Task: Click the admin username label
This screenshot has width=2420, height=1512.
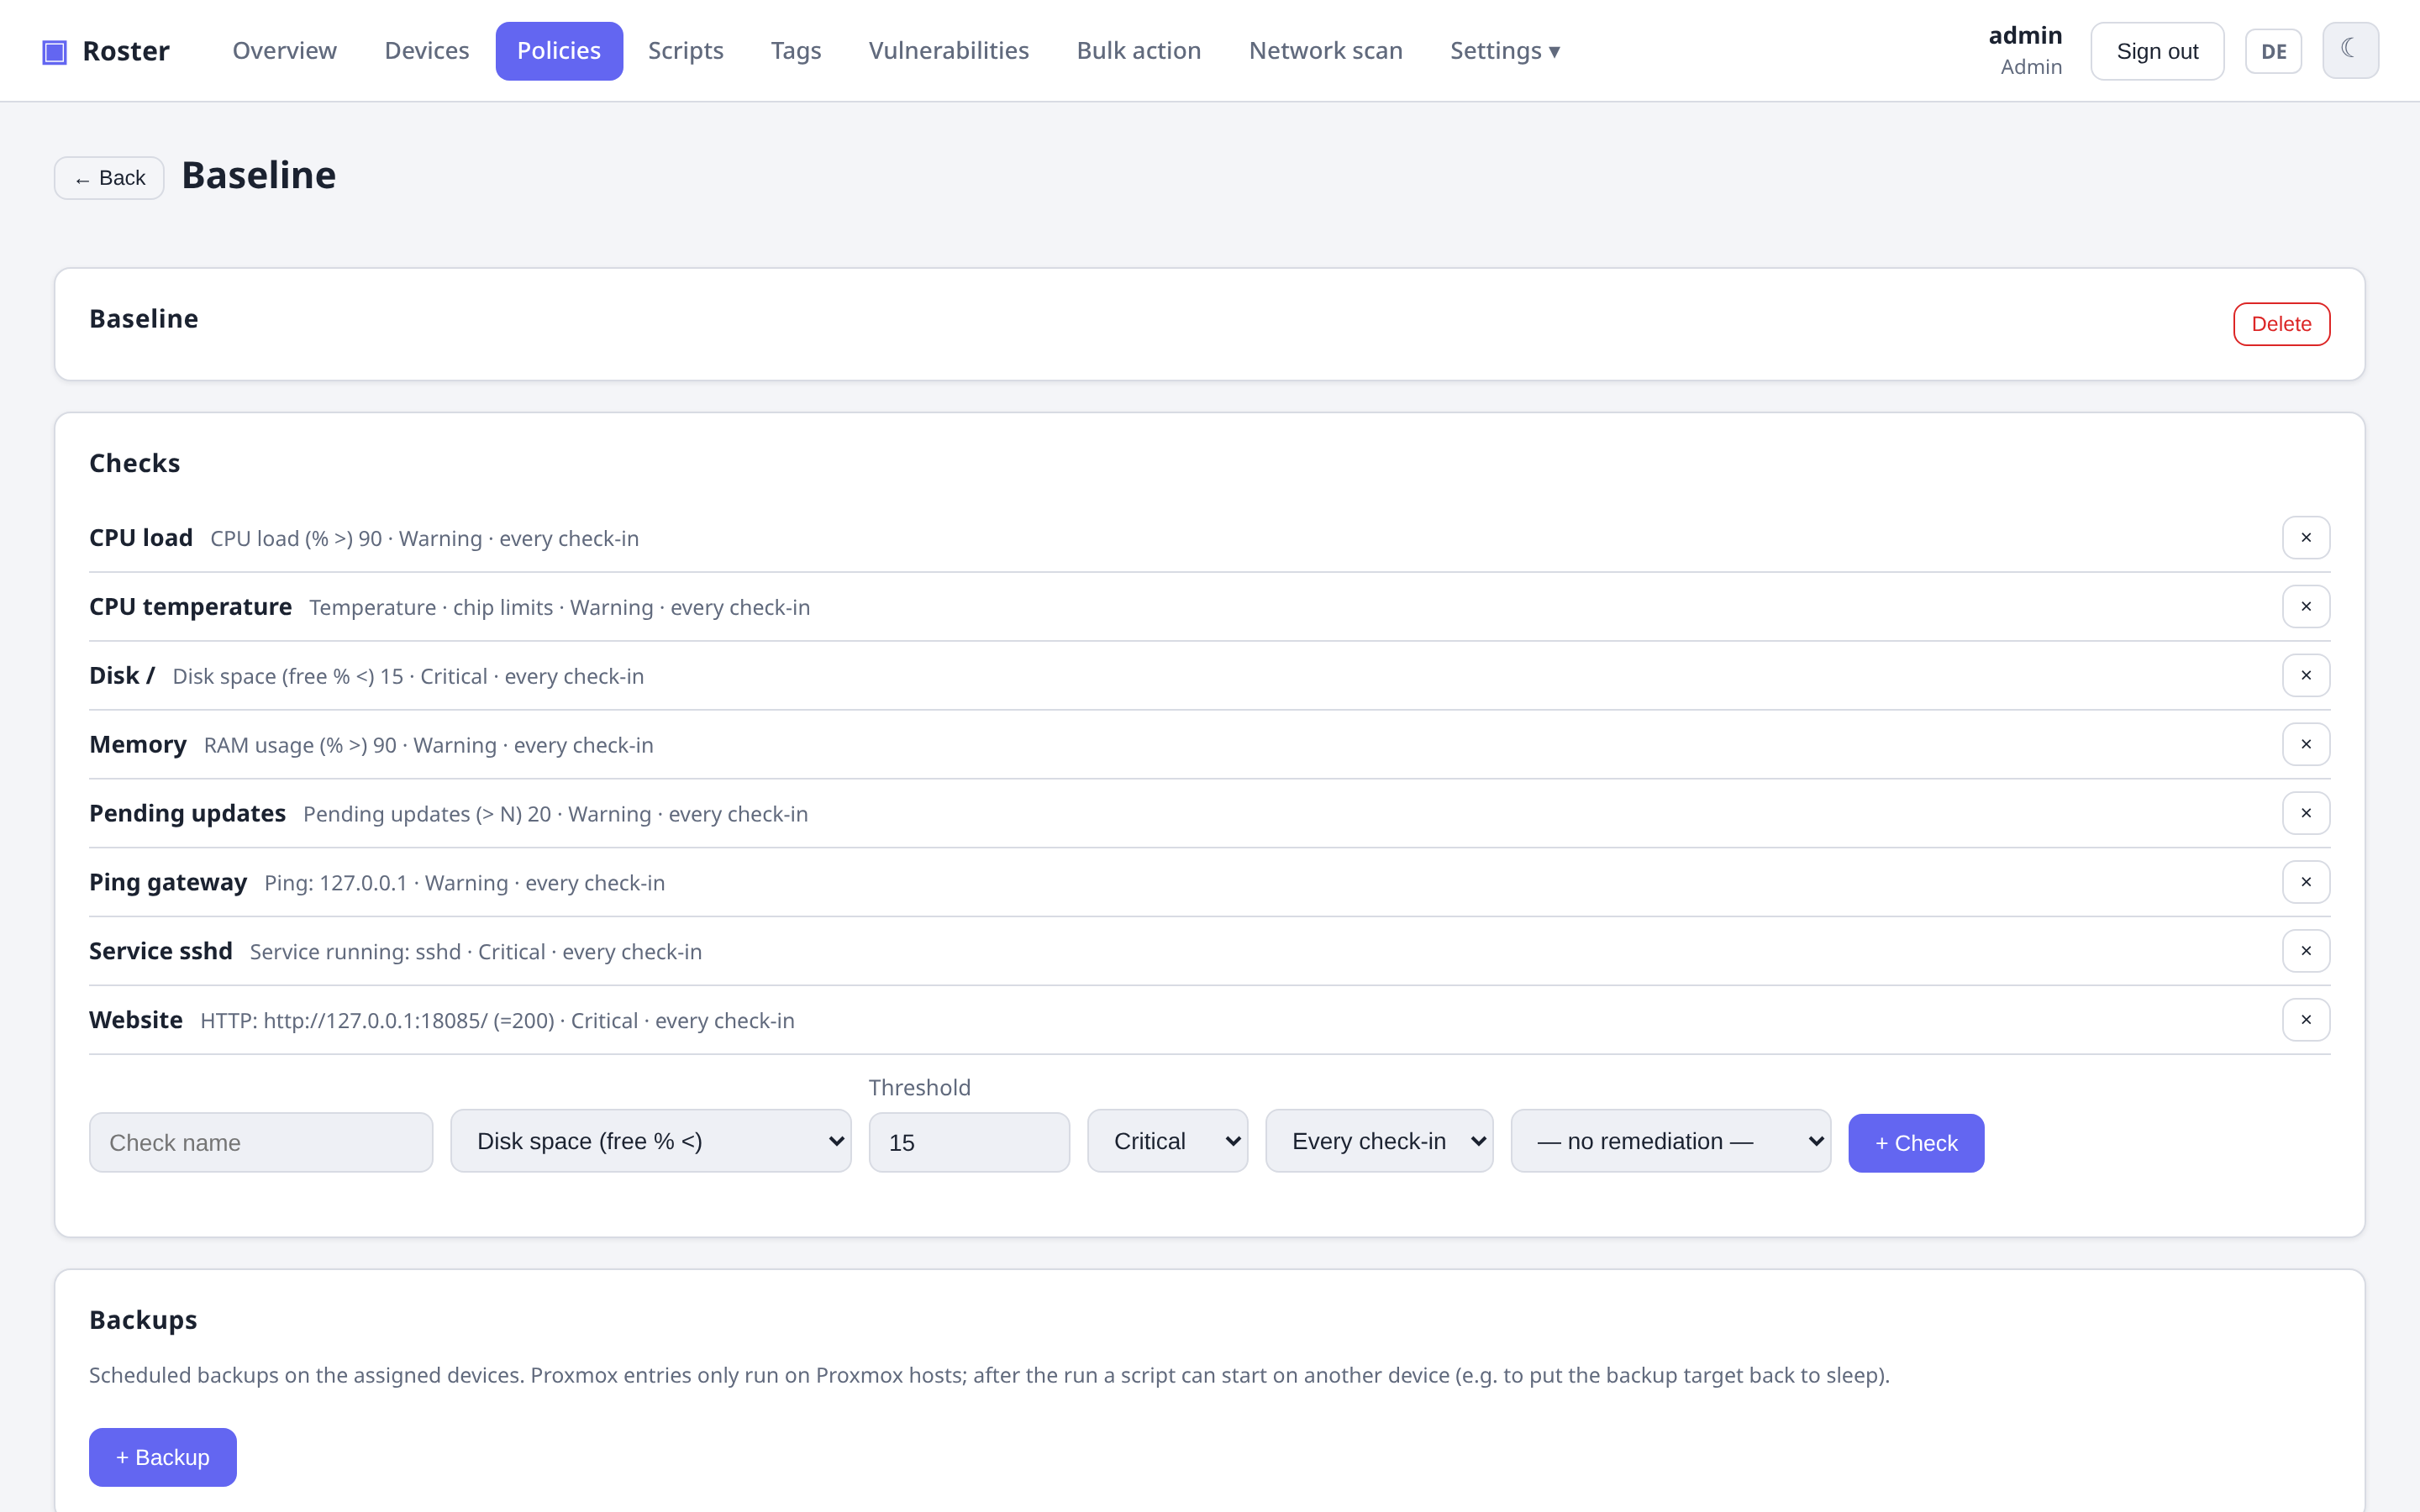Action: click(2025, 36)
